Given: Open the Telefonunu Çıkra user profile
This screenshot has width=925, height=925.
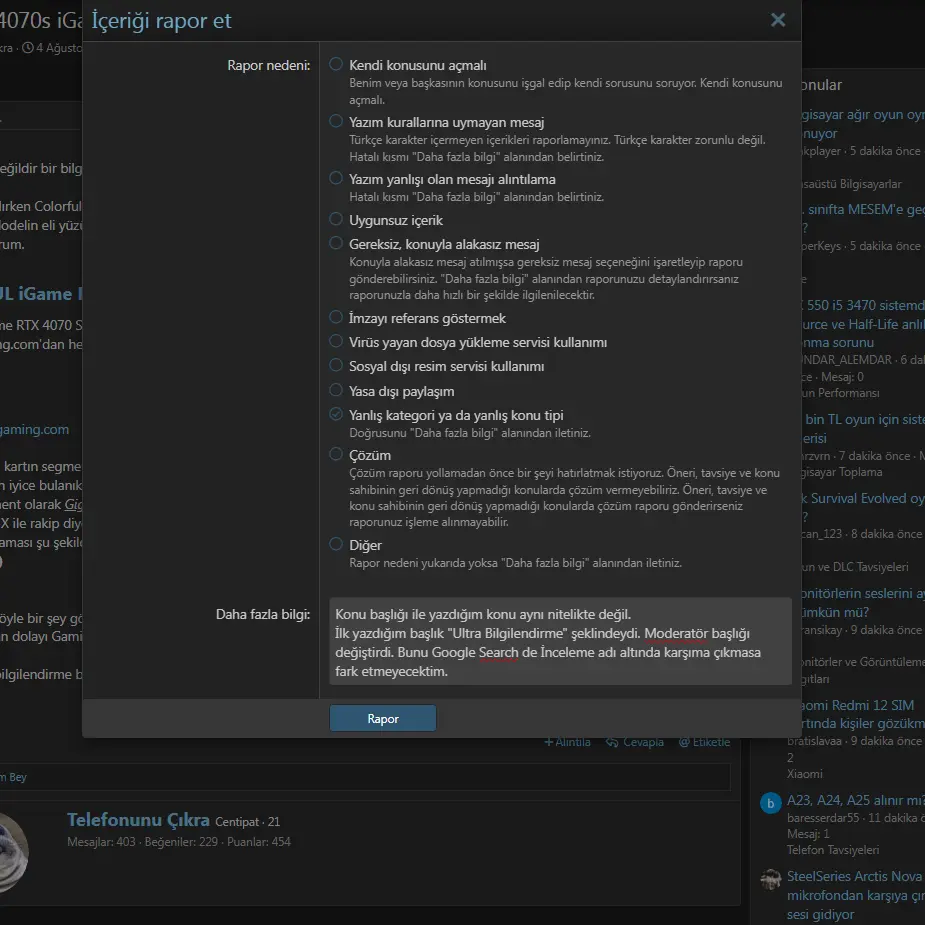Looking at the screenshot, I should click(138, 820).
